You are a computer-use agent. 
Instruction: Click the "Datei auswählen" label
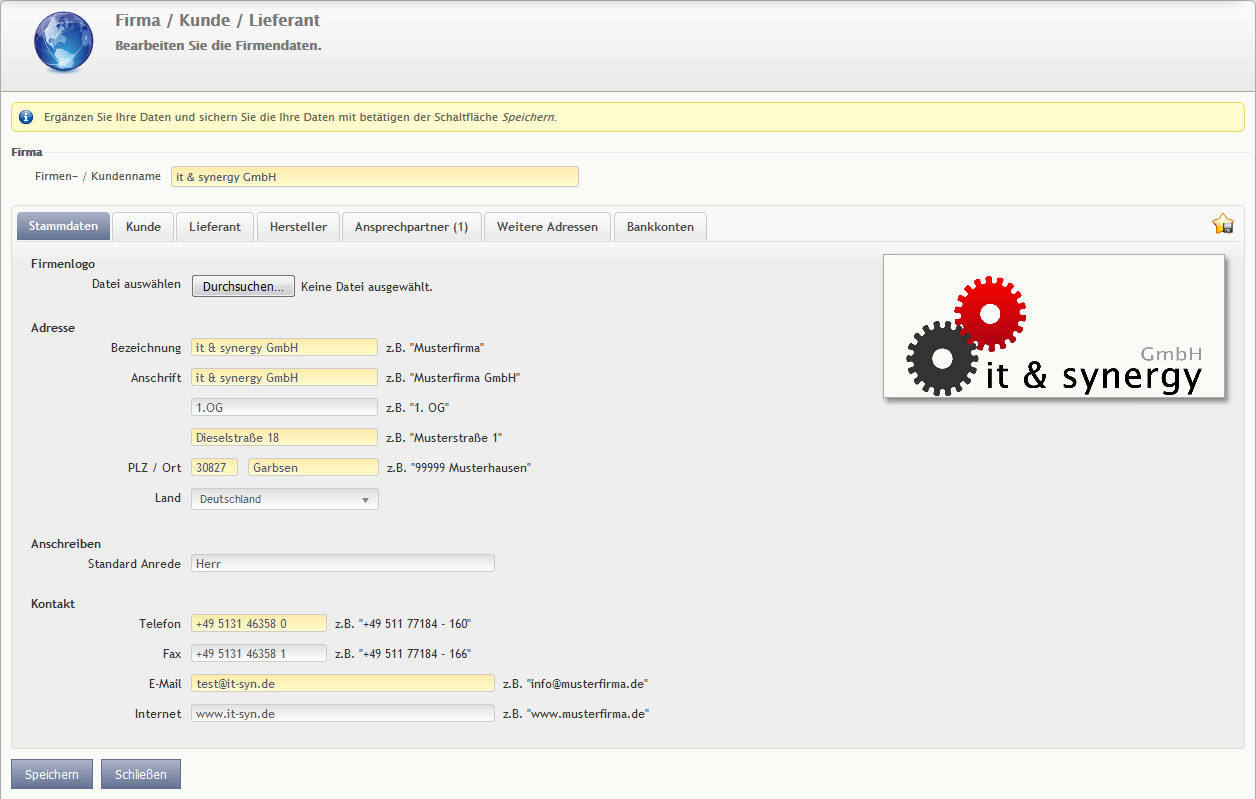(x=136, y=284)
